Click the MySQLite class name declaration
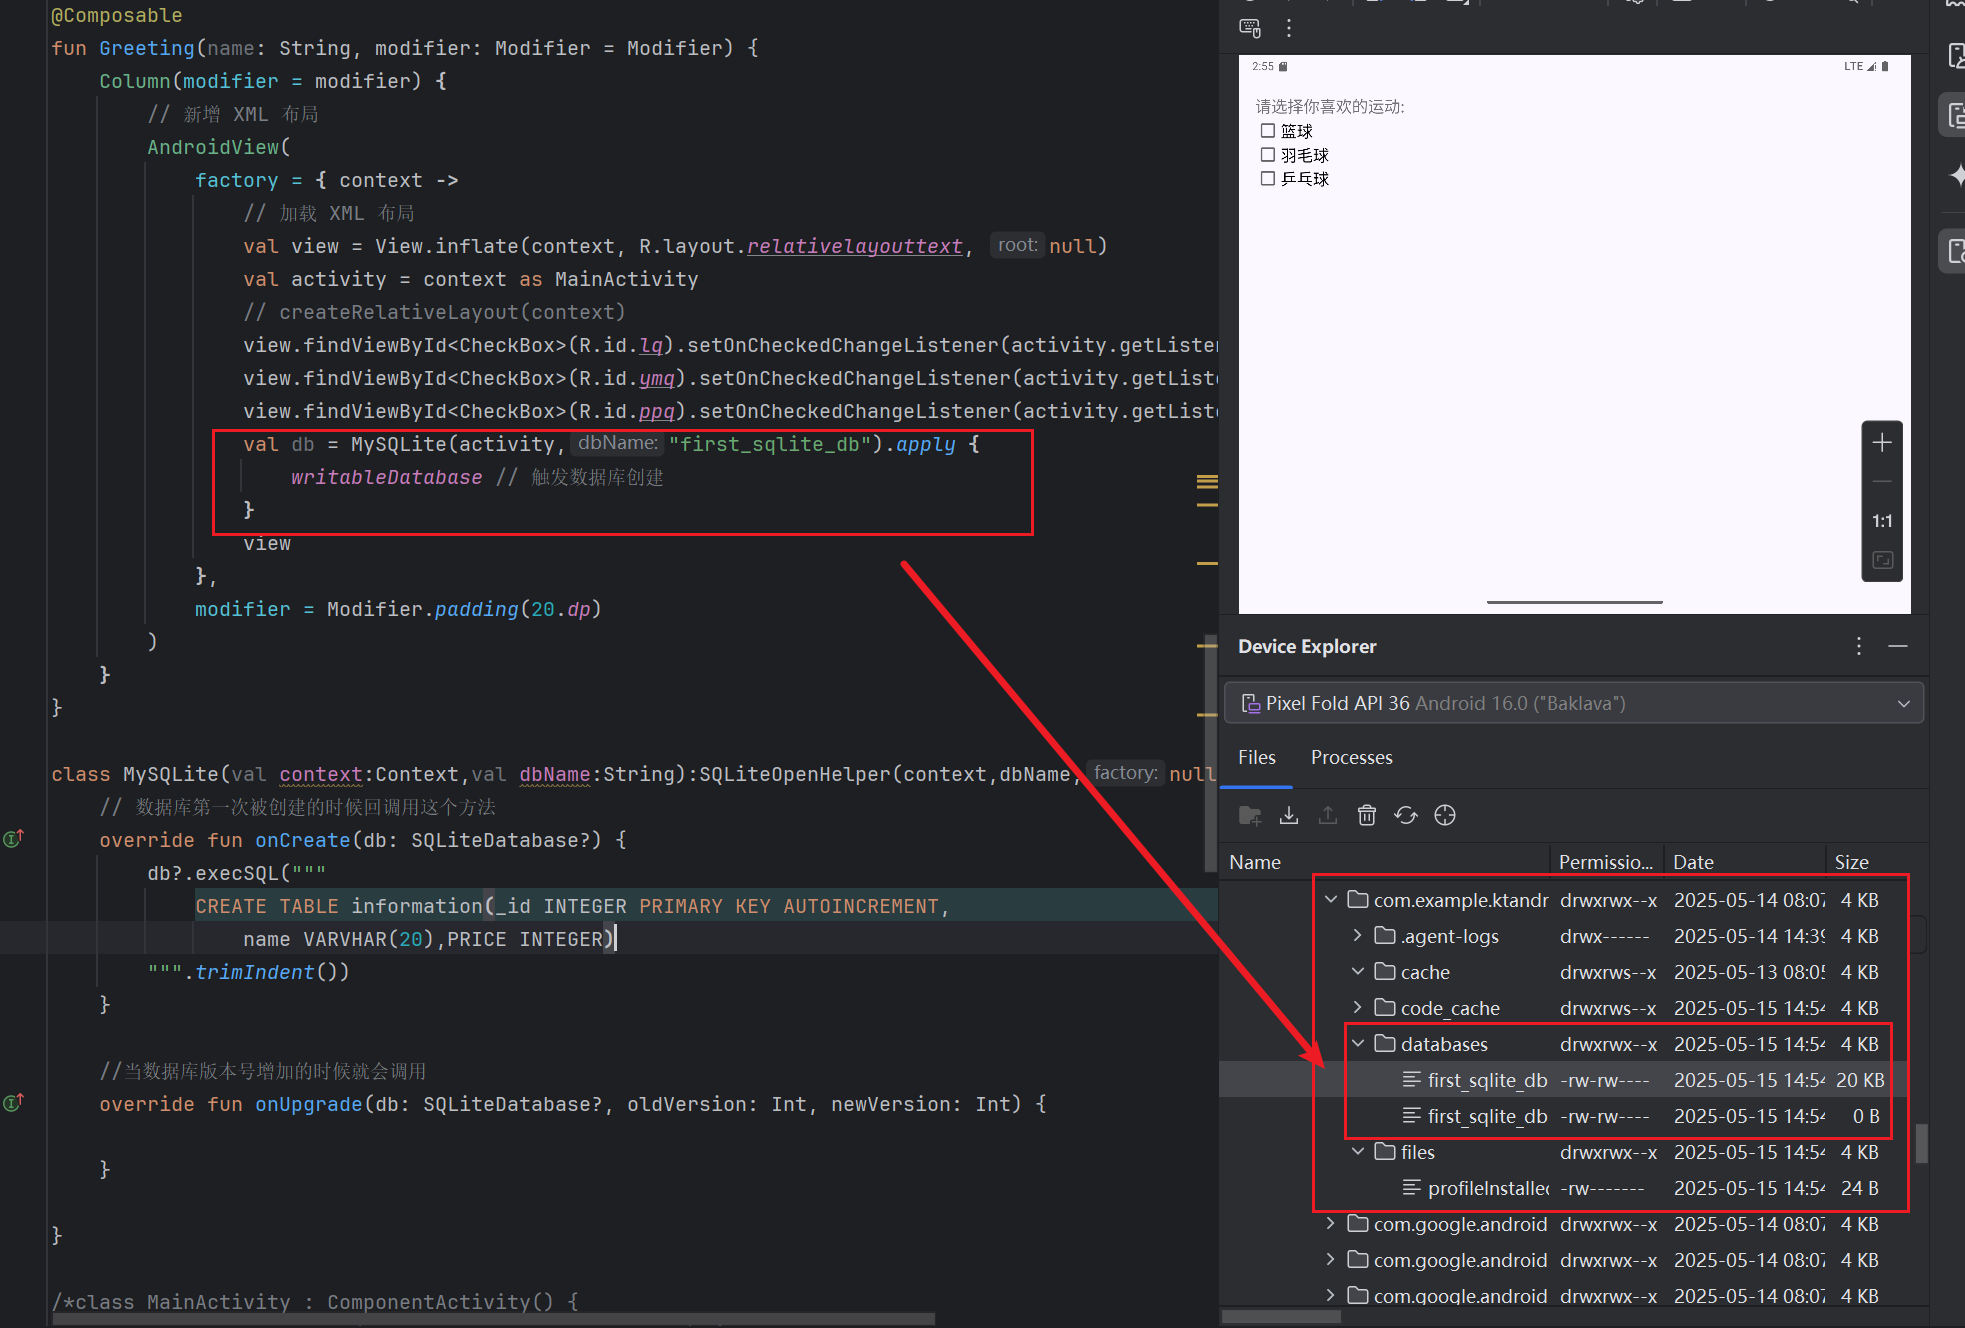Screen dimensions: 1965x1328 click(x=170, y=775)
